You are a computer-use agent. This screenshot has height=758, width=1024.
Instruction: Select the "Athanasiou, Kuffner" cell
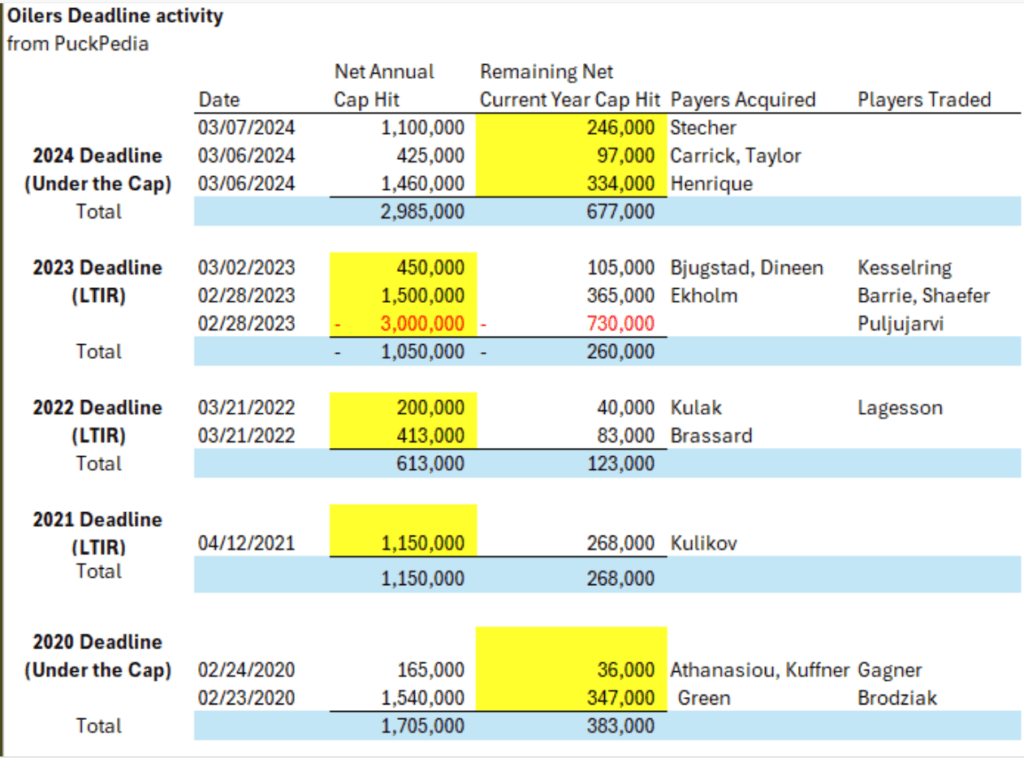759,670
